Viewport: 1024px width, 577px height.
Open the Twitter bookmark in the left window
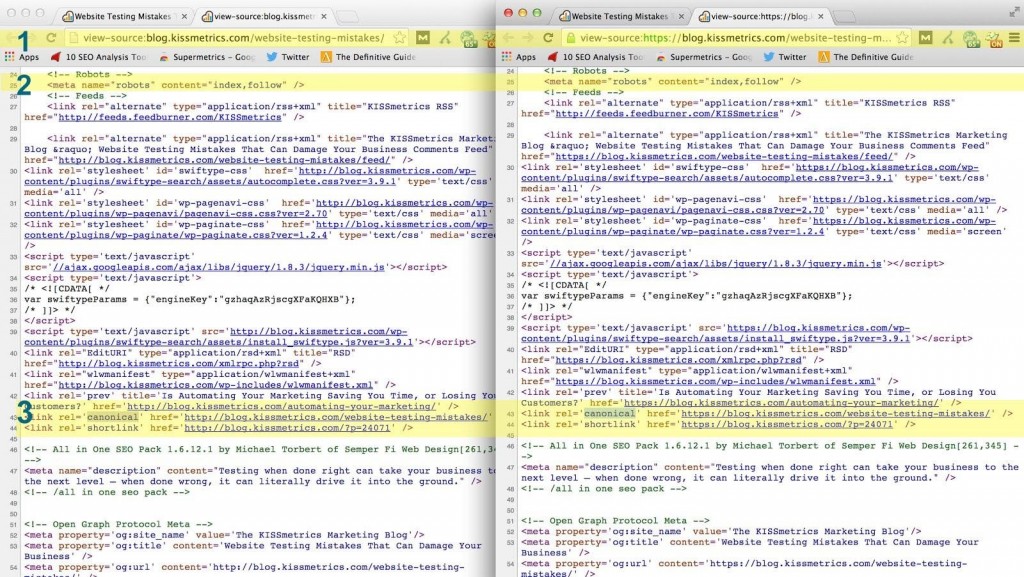288,57
